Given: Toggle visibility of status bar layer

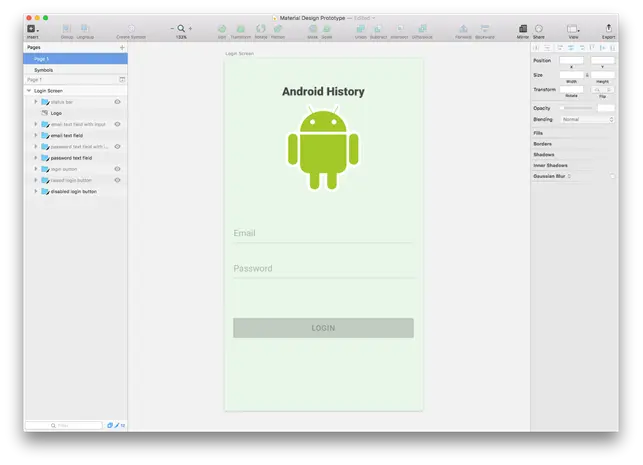Looking at the screenshot, I should coord(117,102).
